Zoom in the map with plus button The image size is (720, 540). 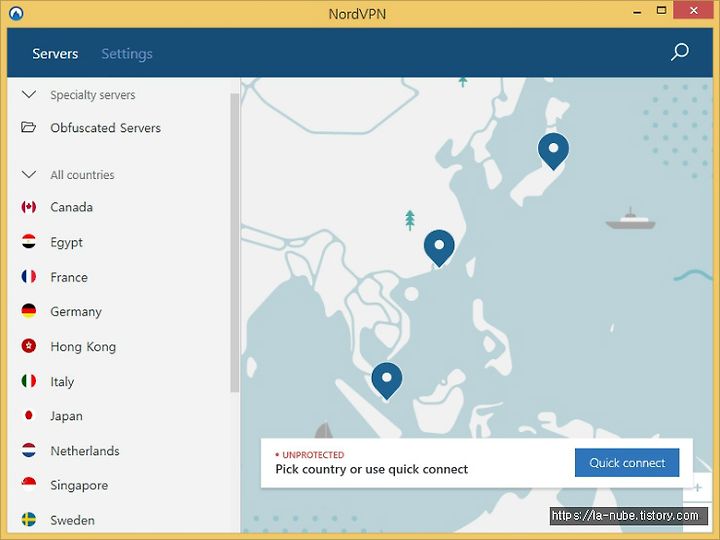pyautogui.click(x=698, y=487)
